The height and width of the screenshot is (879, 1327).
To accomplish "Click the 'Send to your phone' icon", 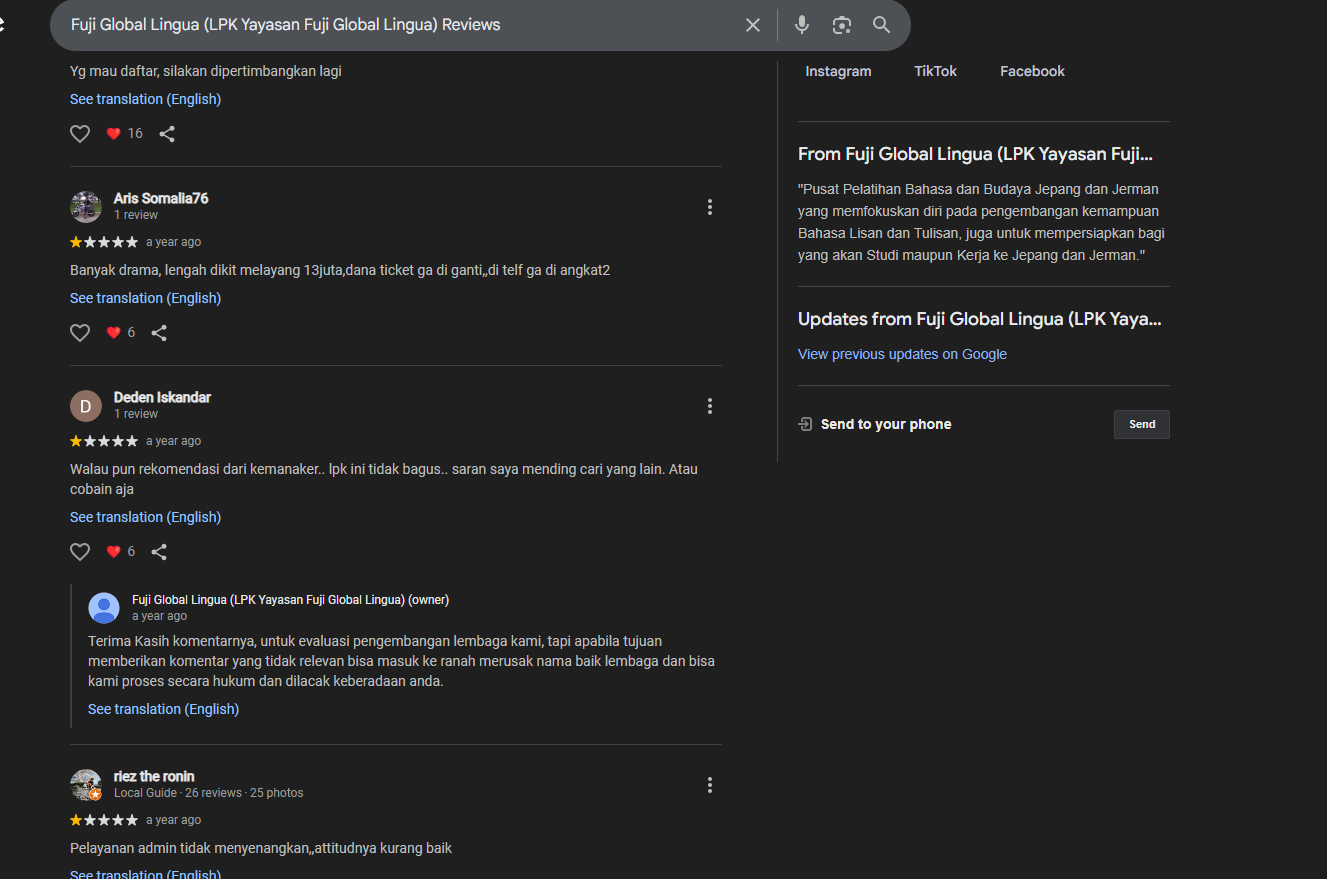I will [805, 424].
